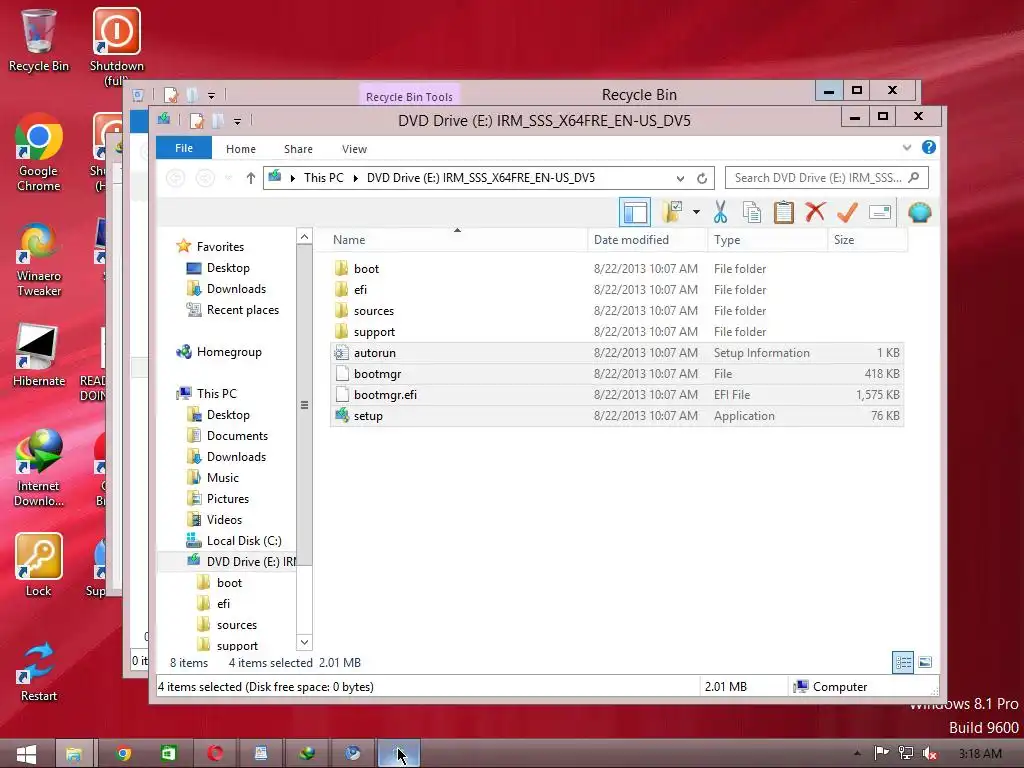Switch to the Home ribbon tab
Screen dimensions: 1024x768
point(240,149)
